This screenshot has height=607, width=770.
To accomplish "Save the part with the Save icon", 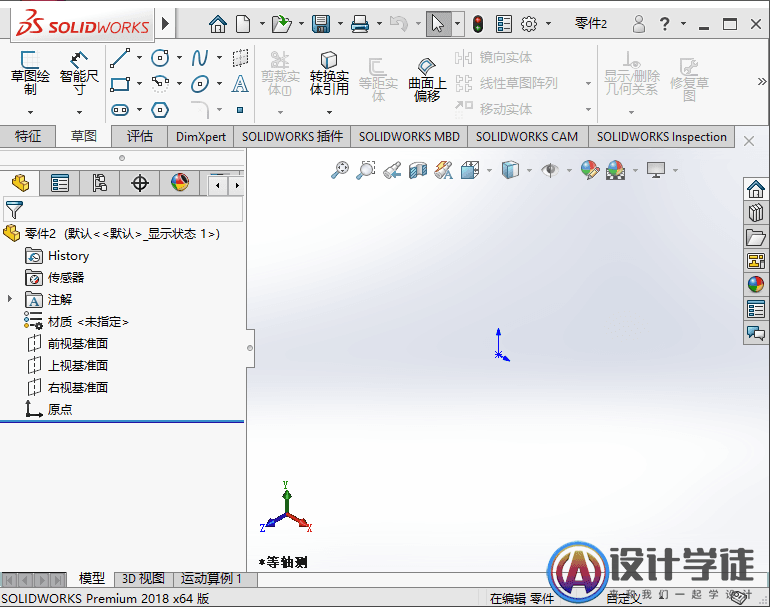I will [x=321, y=24].
